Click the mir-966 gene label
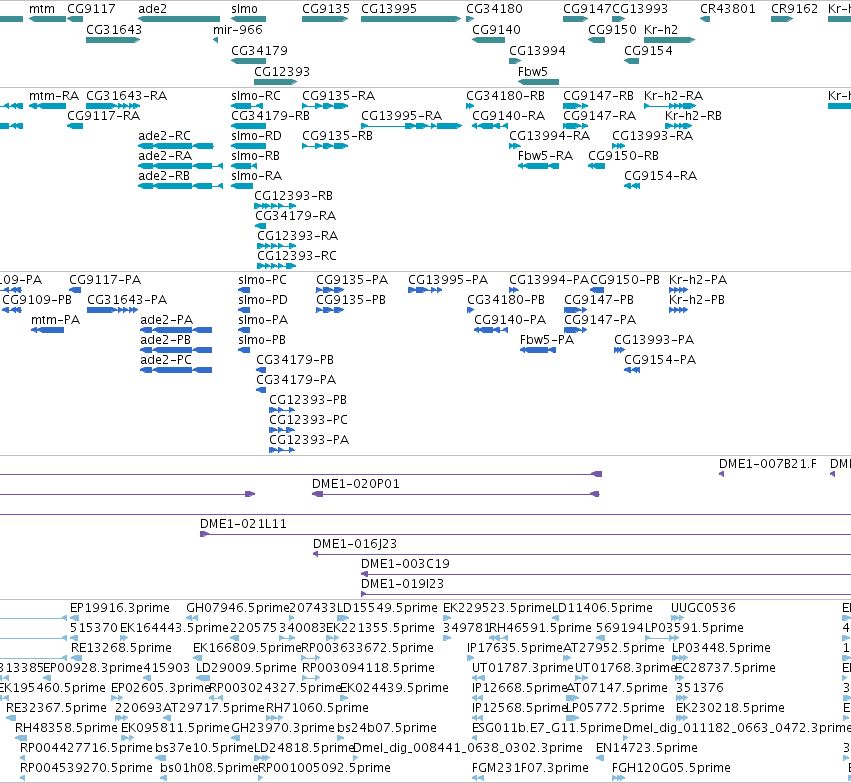The width and height of the screenshot is (851, 783). coord(238,30)
